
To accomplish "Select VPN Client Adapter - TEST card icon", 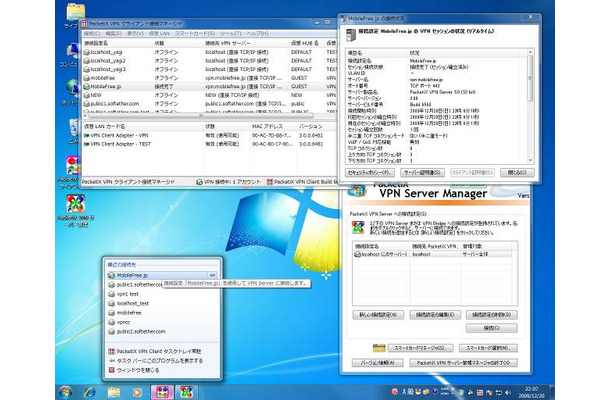I will coord(86,144).
